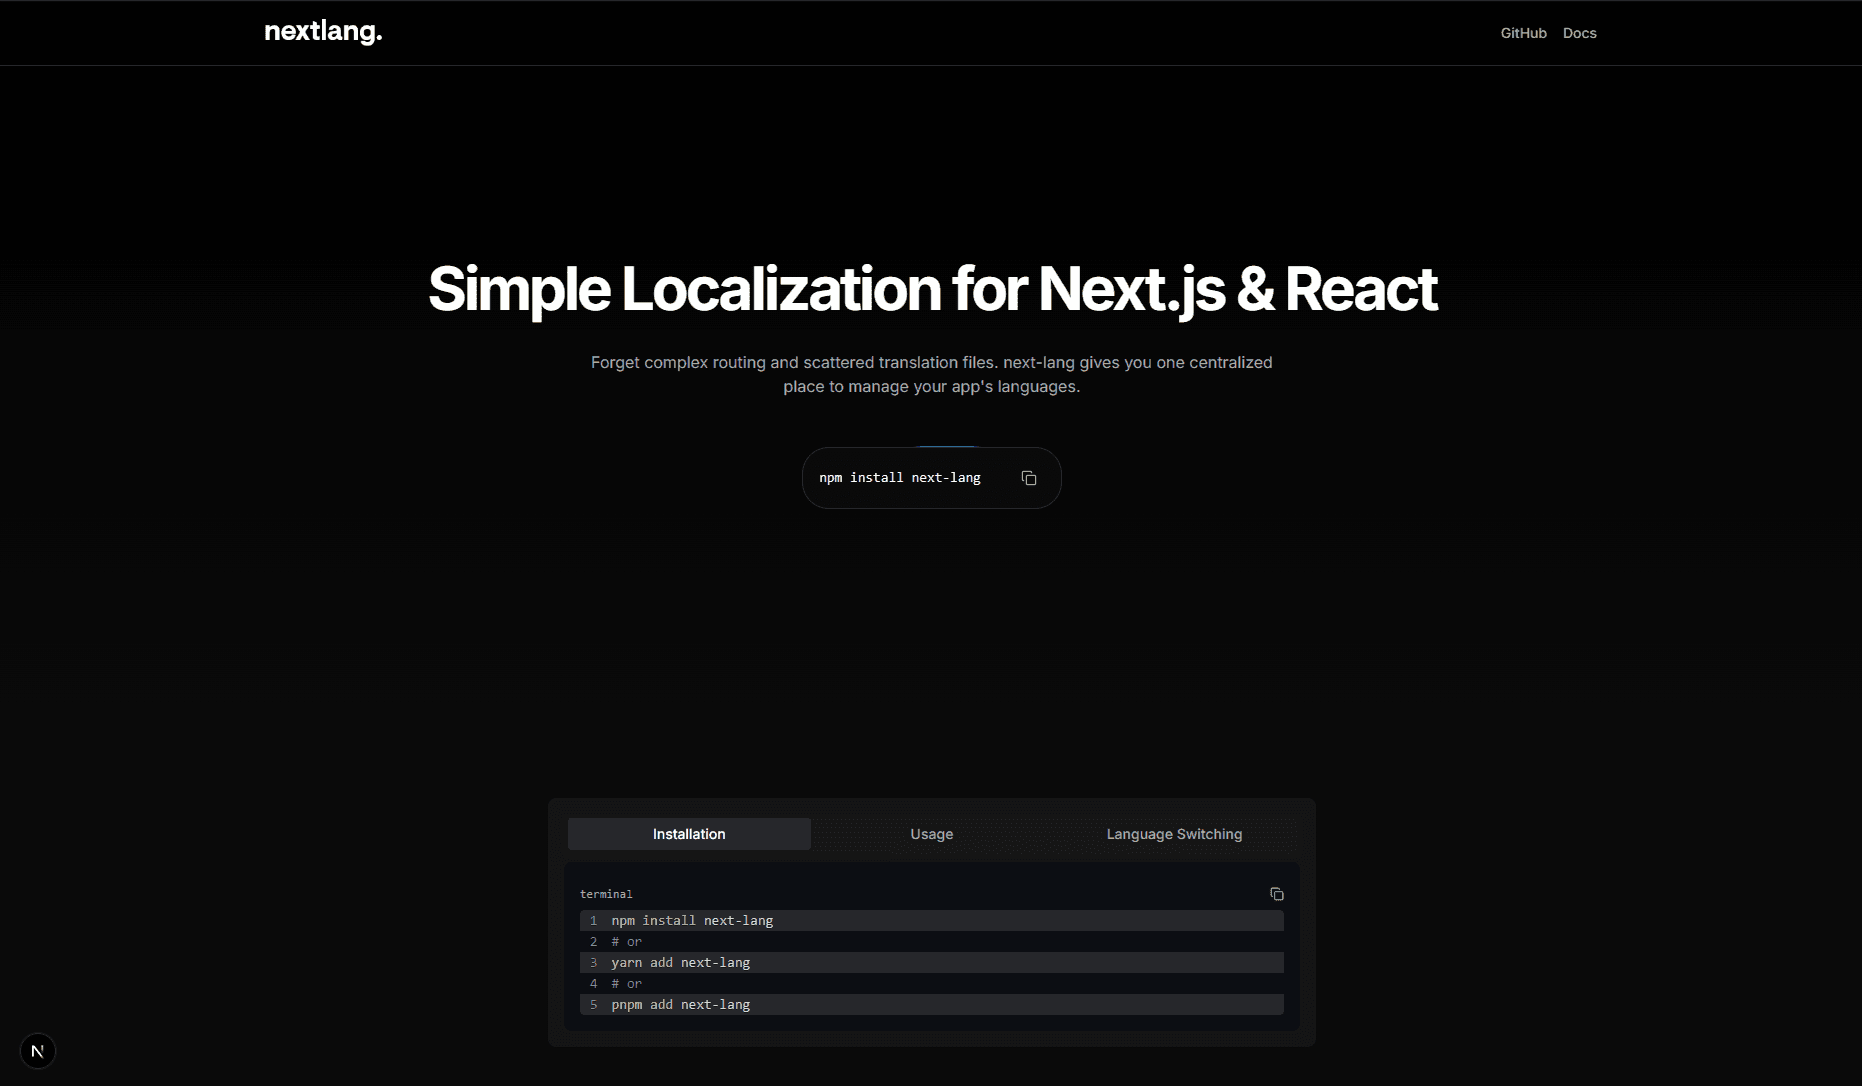Copy the npm install command in hero pill
The image size is (1862, 1086).
click(1028, 478)
